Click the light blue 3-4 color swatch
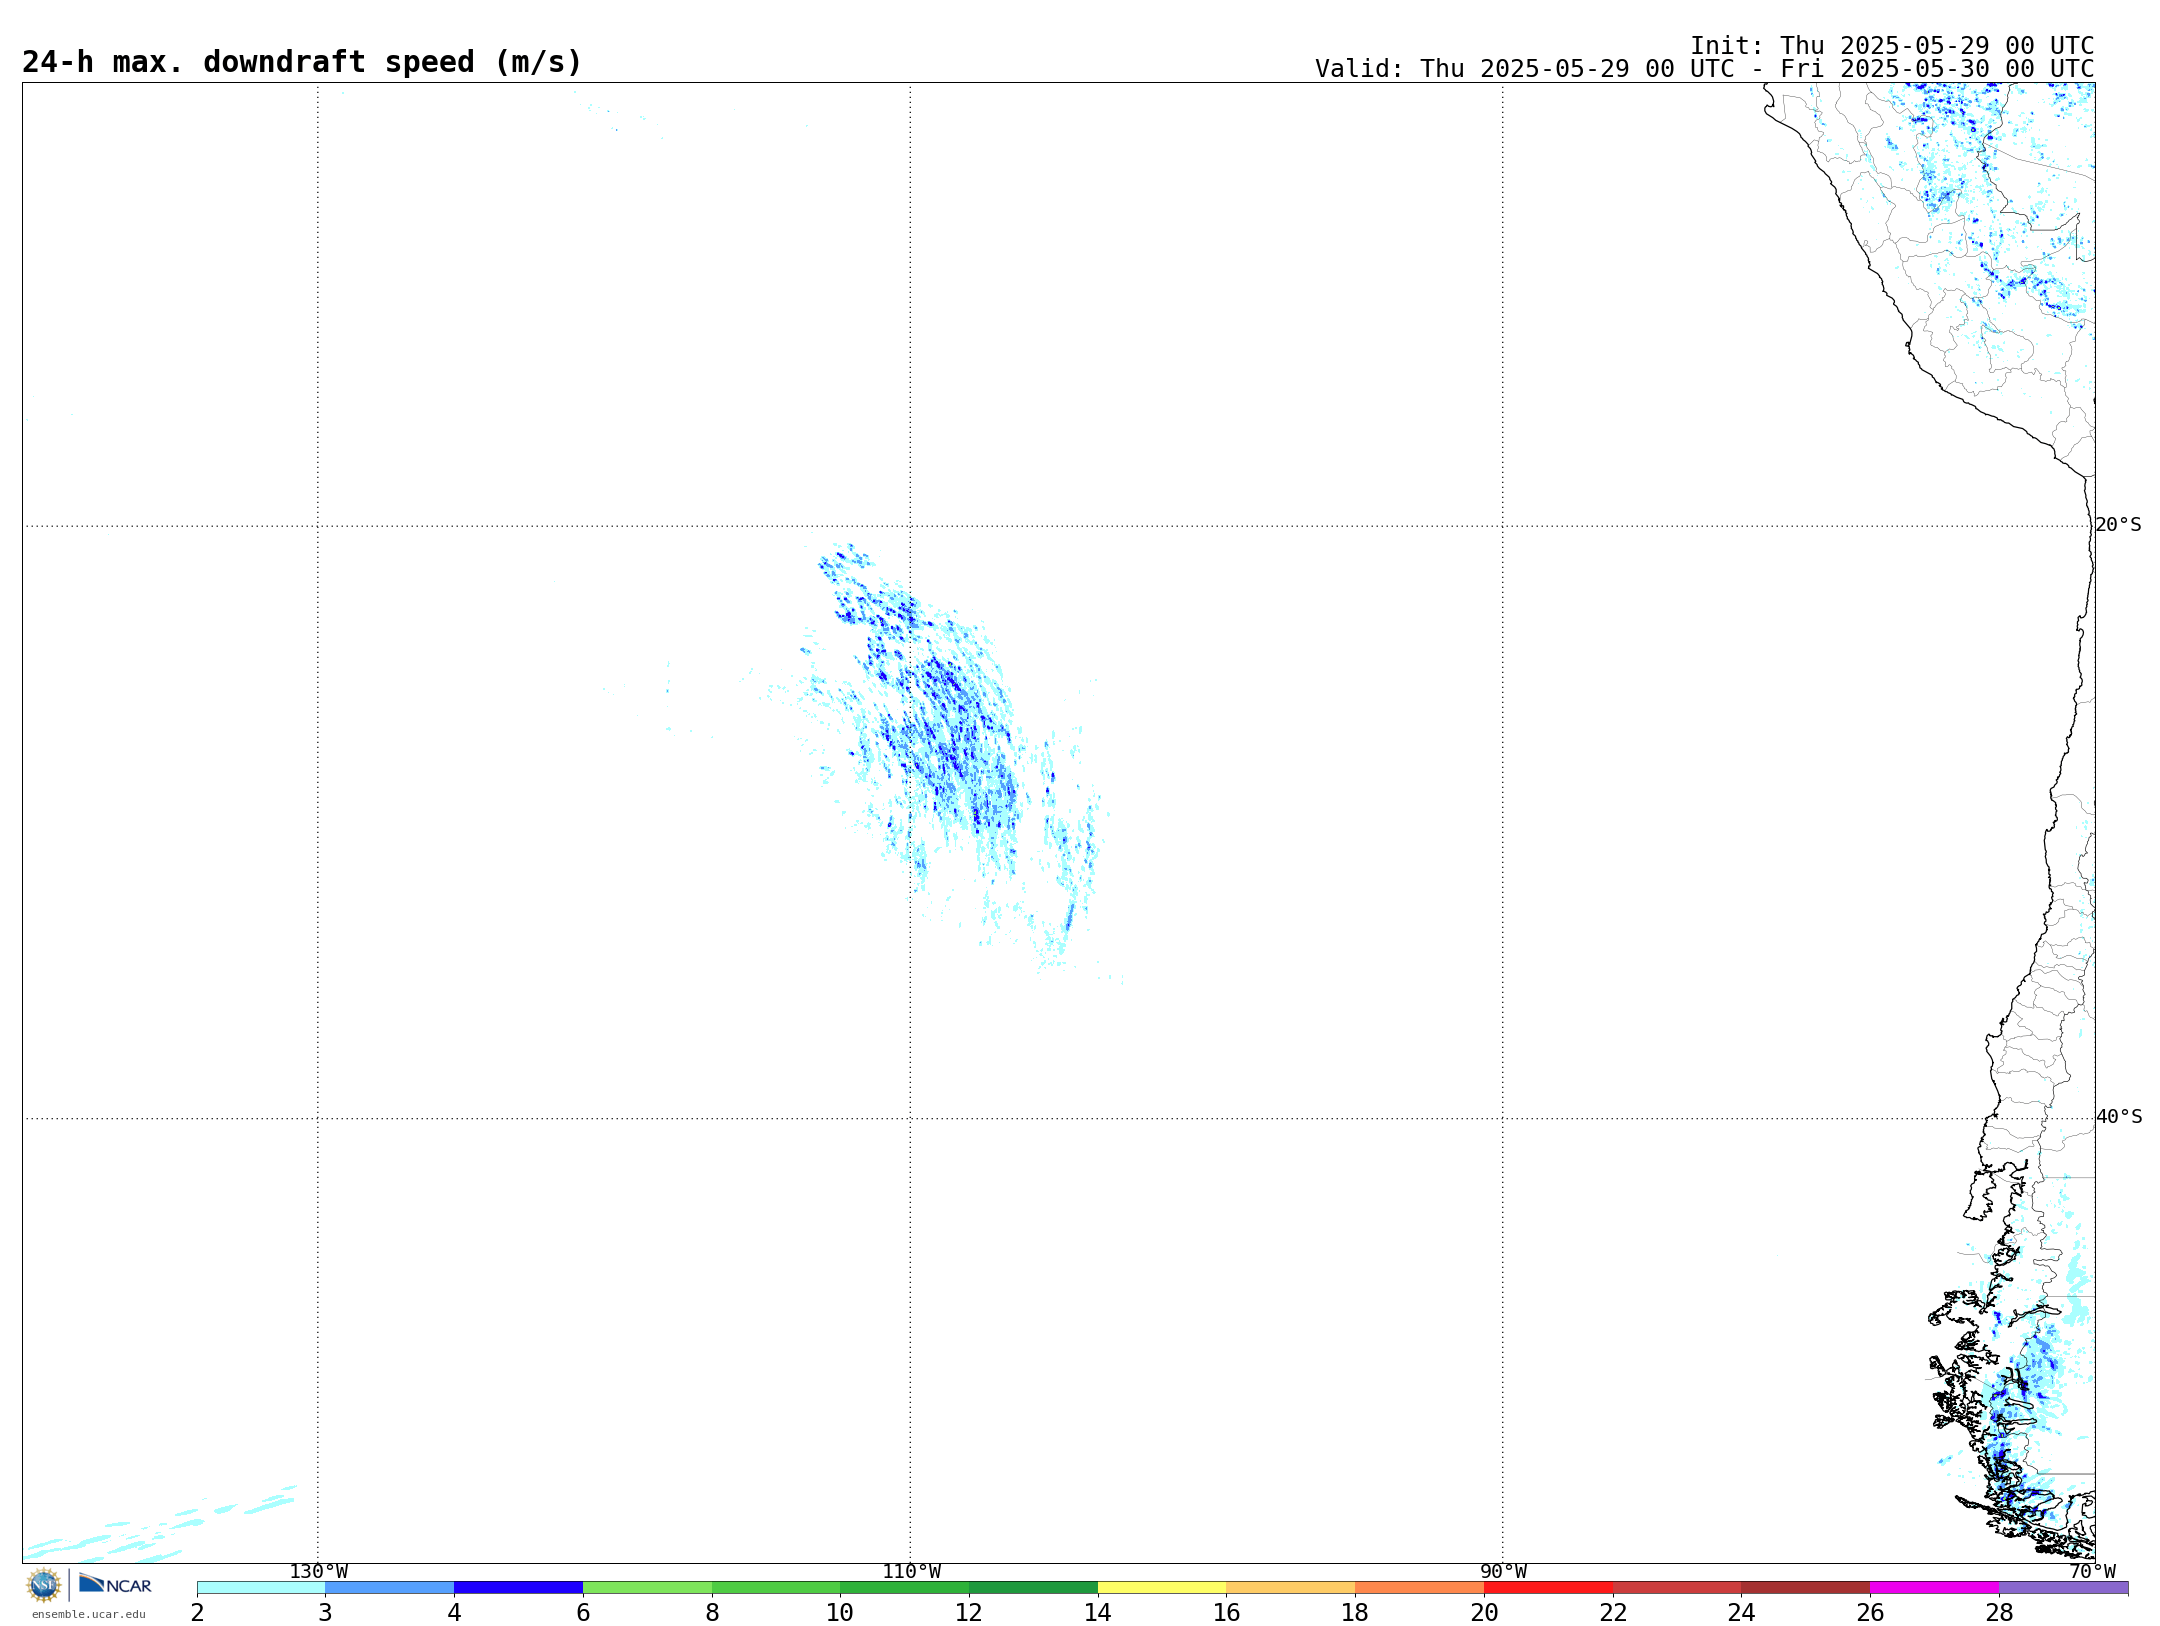The height and width of the screenshot is (1626, 2160). coord(389,1587)
